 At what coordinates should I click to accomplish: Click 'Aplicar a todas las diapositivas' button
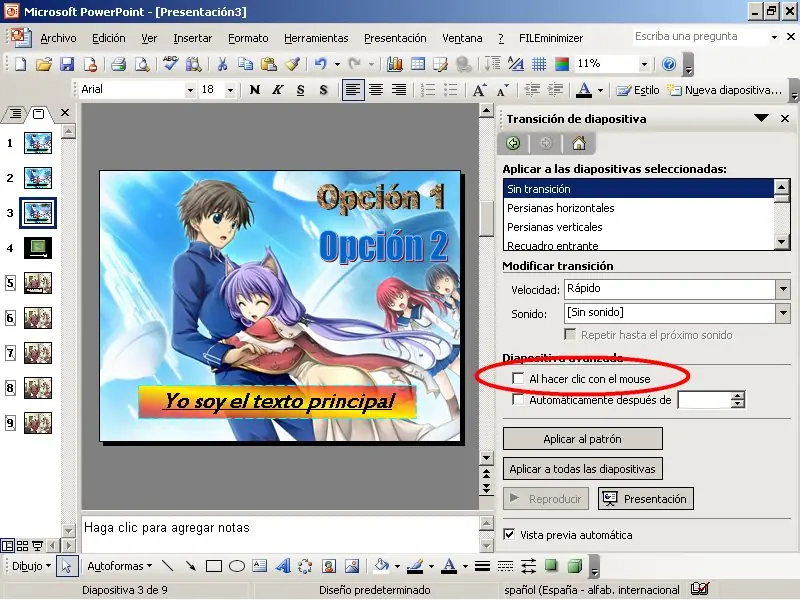coord(582,469)
